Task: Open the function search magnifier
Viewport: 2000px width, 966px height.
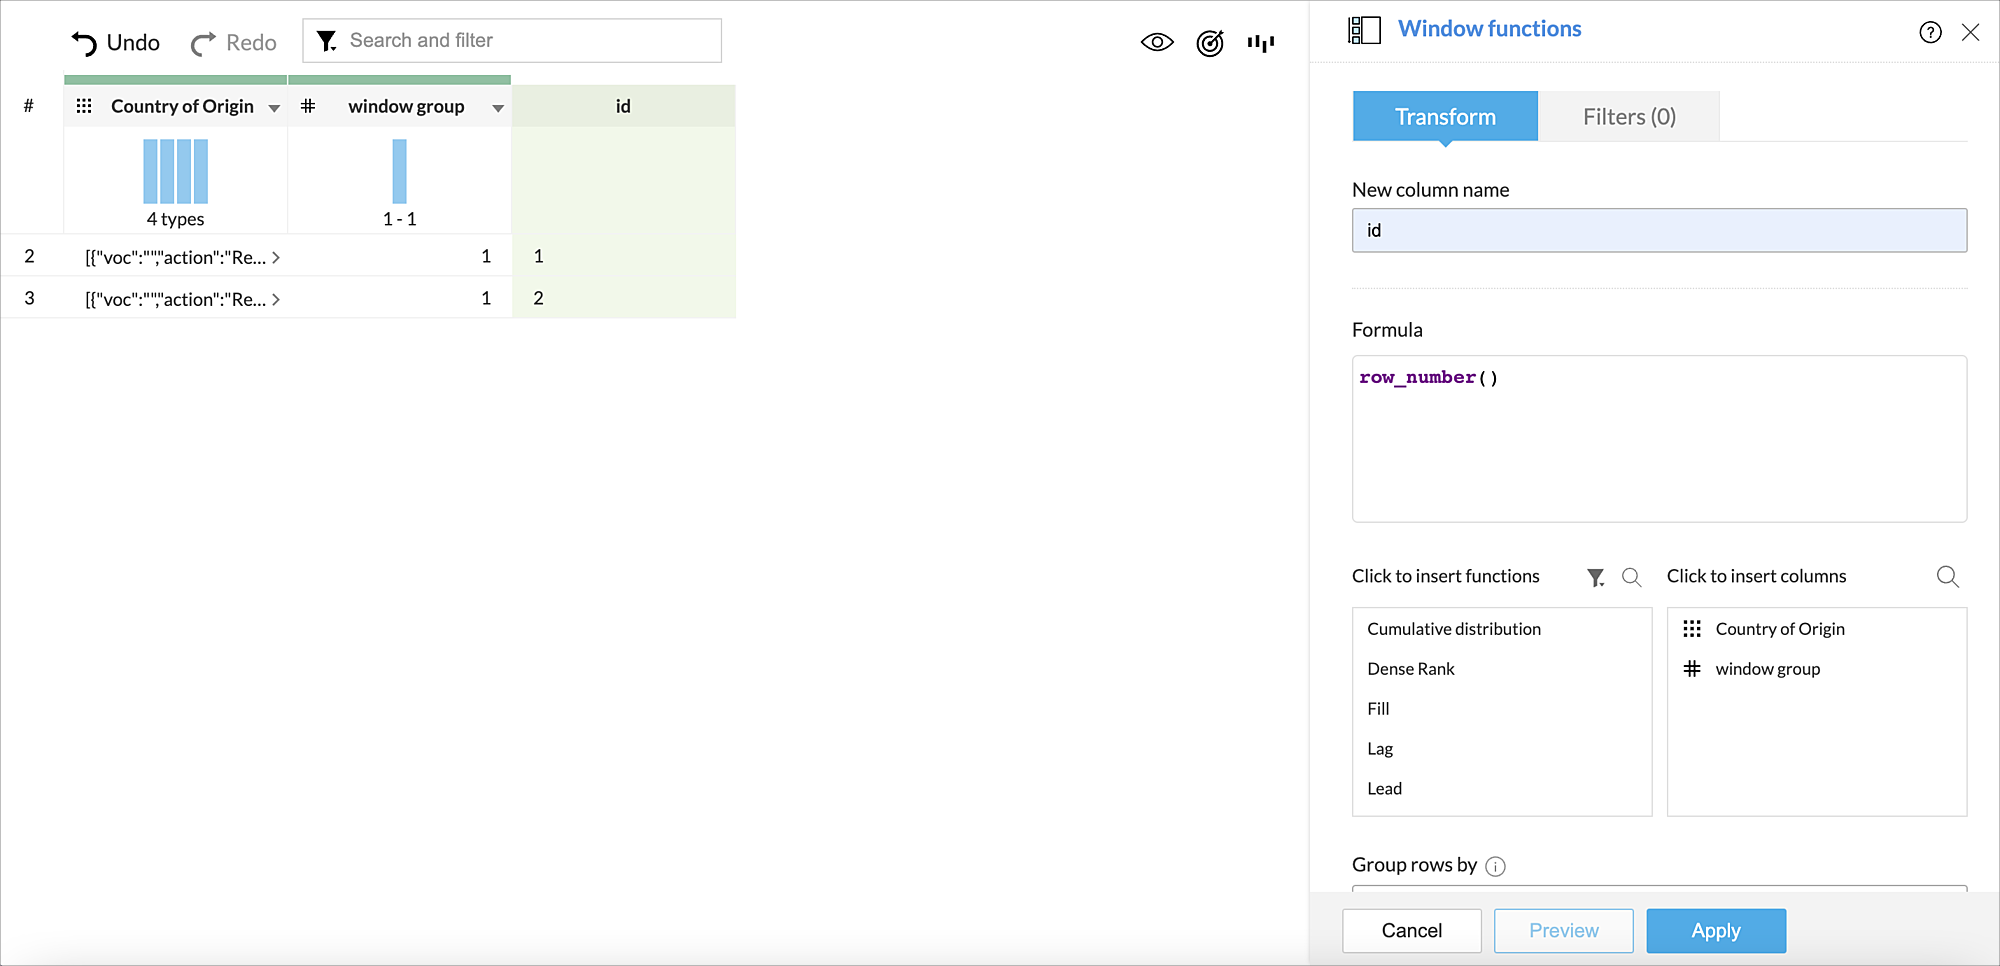Action: coord(1631,577)
